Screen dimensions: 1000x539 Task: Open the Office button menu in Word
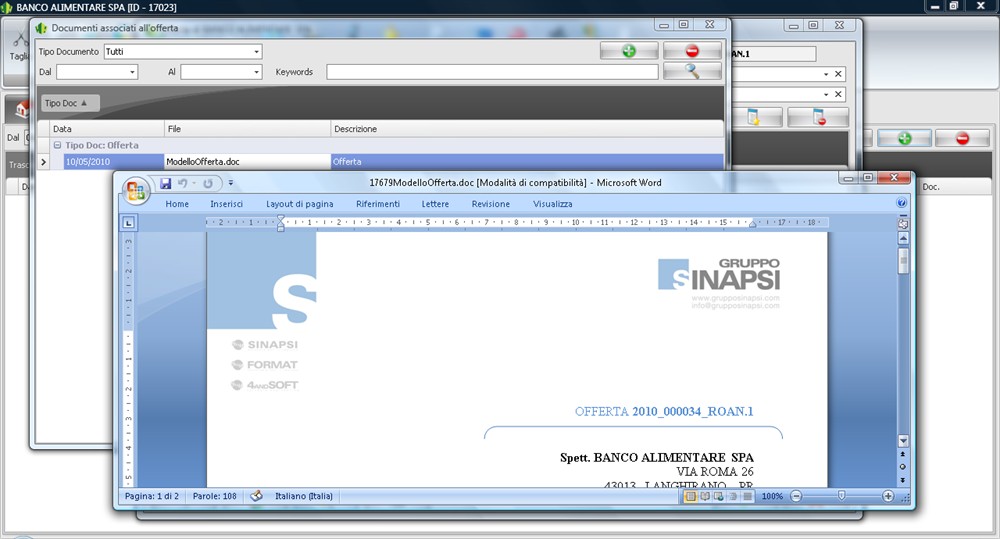(x=136, y=191)
